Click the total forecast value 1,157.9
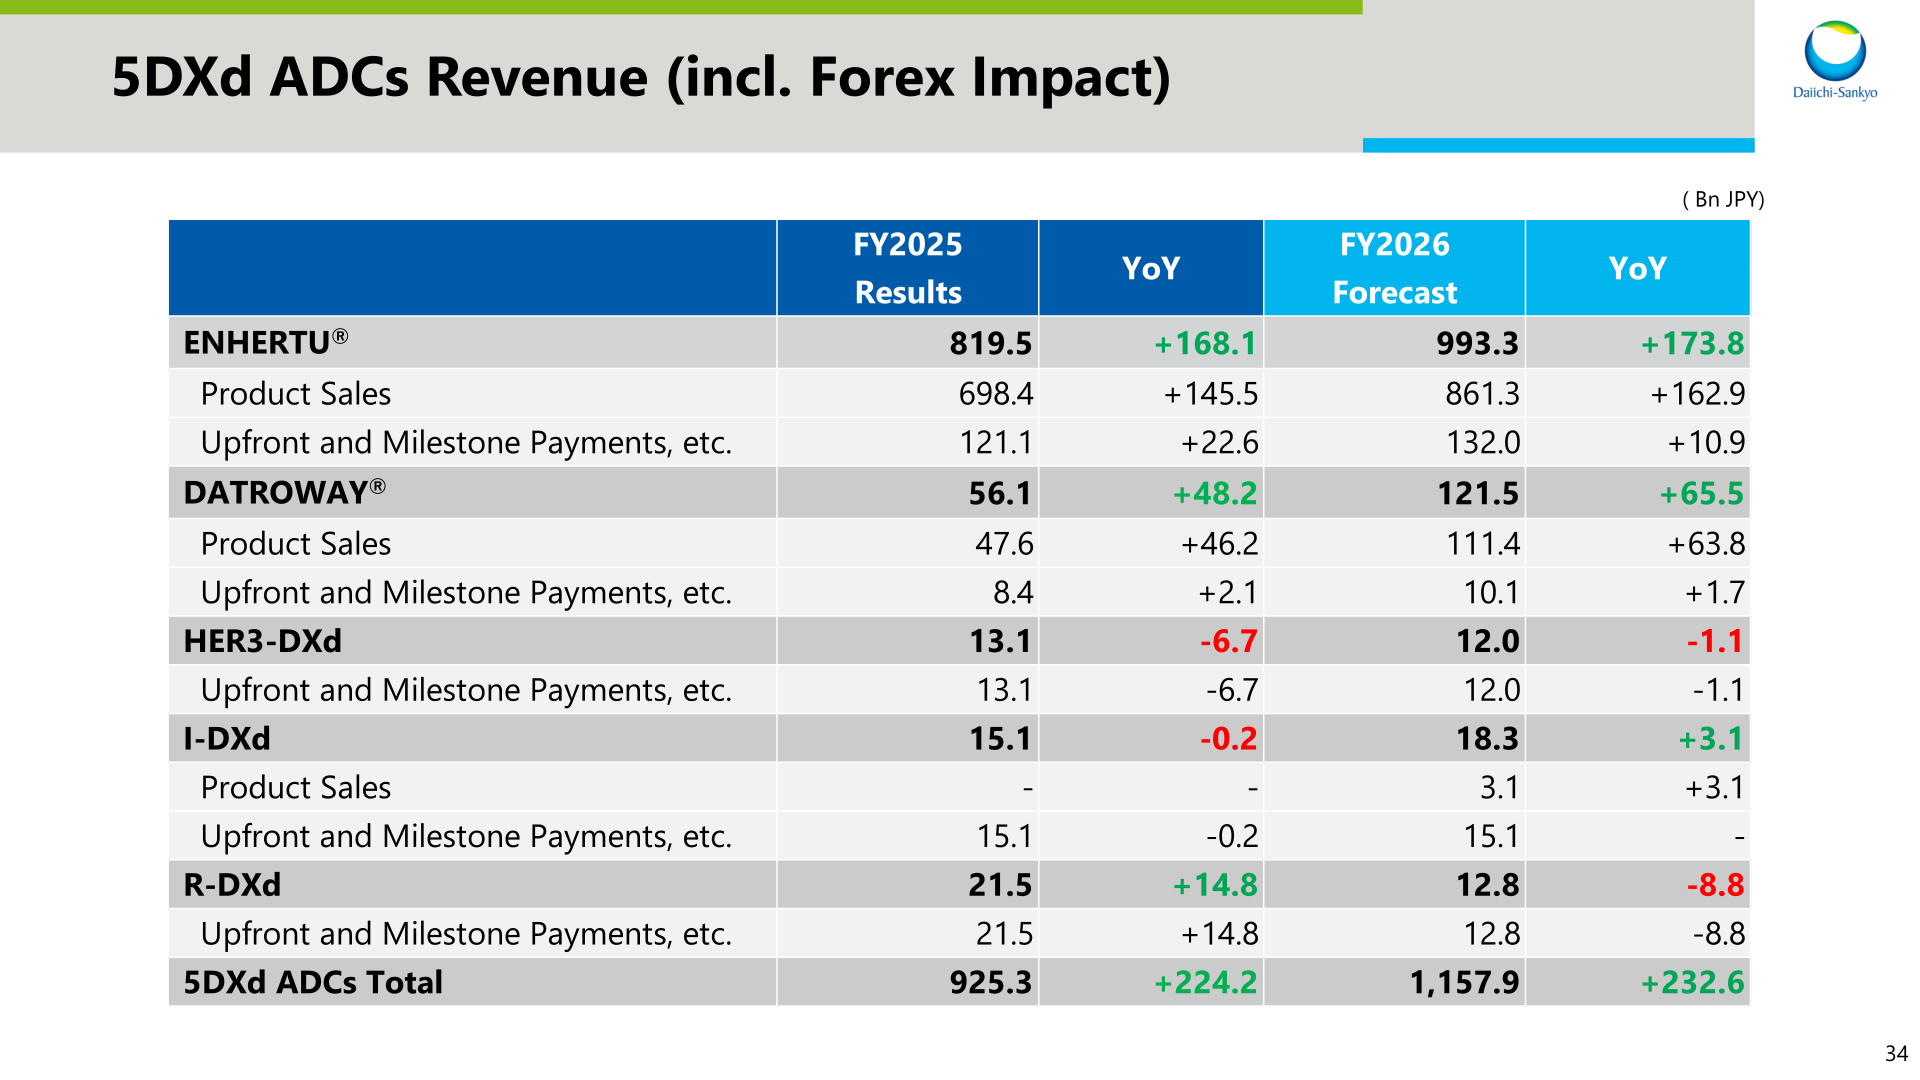This screenshot has height=1080, width=1920. pos(1465,982)
